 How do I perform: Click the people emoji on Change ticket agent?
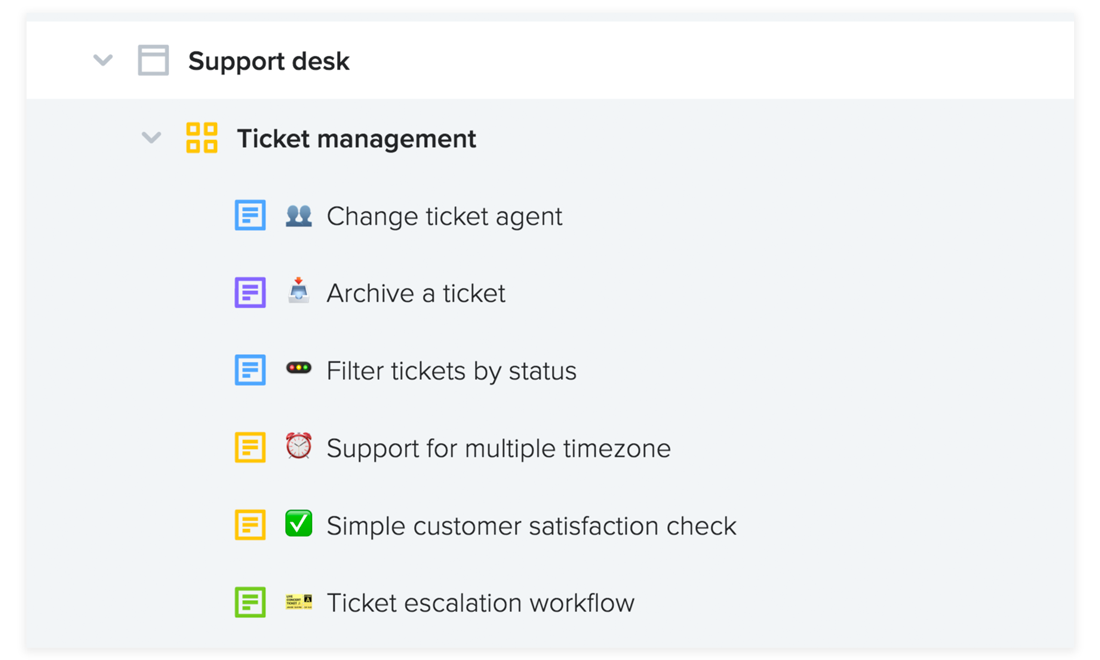(299, 215)
